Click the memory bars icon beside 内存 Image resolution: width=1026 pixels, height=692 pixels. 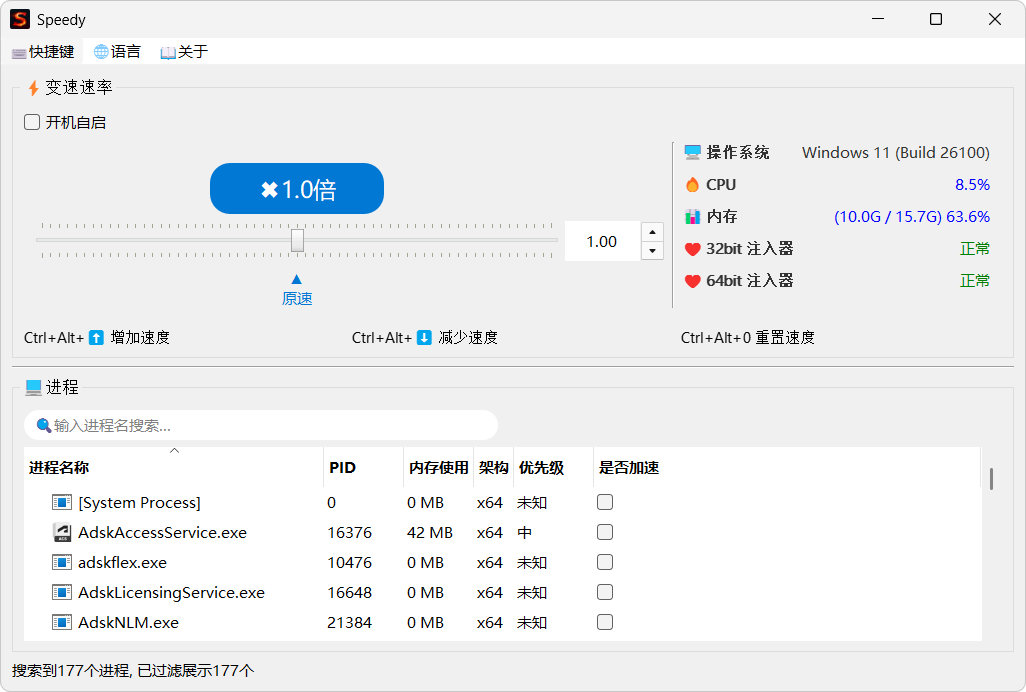693,216
